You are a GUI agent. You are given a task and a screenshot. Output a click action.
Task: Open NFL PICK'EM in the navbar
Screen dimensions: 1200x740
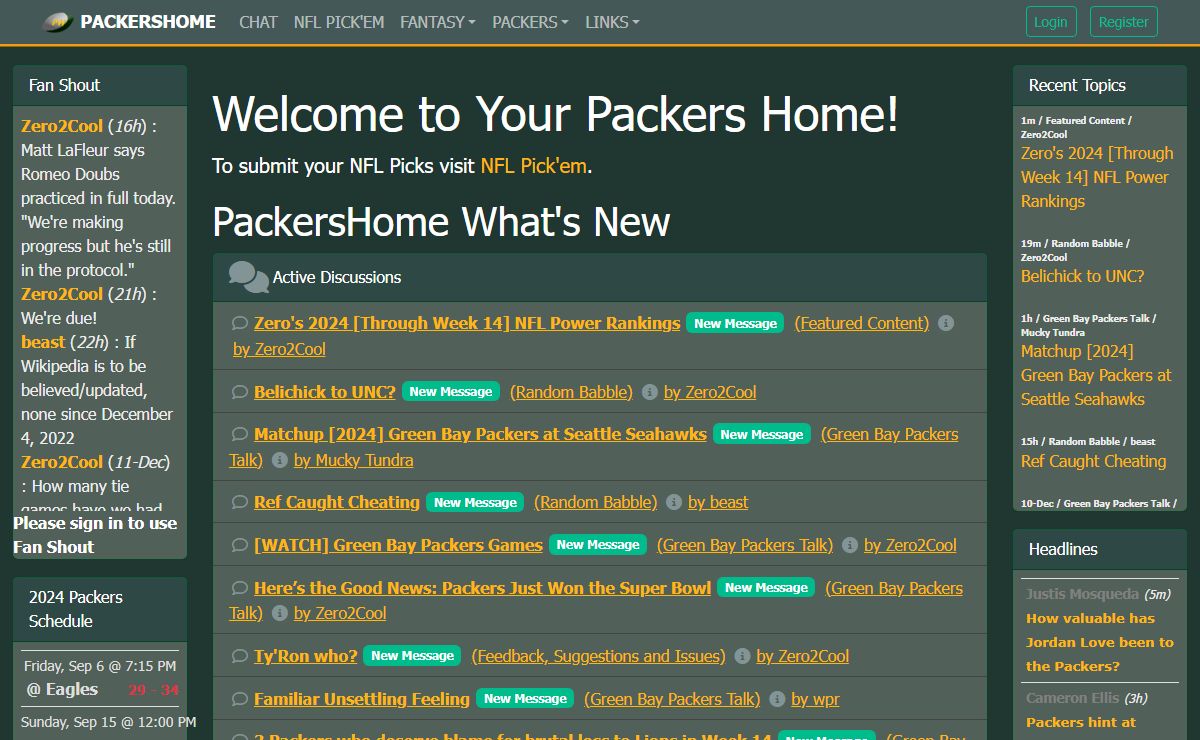(x=339, y=22)
